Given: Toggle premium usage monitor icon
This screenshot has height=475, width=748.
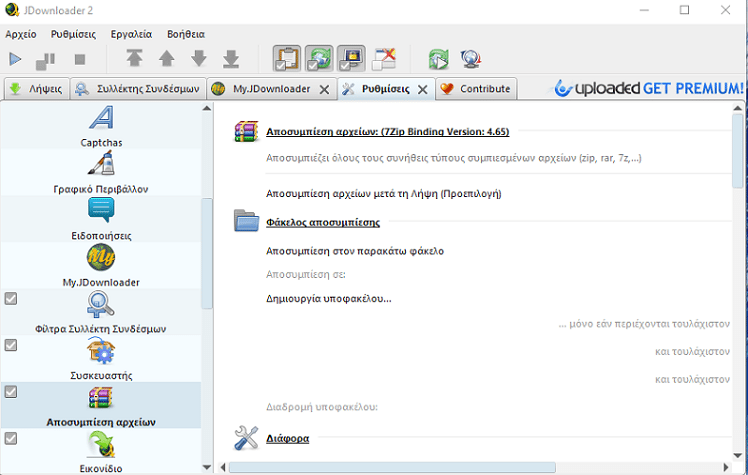Looking at the screenshot, I should click(x=351, y=58).
